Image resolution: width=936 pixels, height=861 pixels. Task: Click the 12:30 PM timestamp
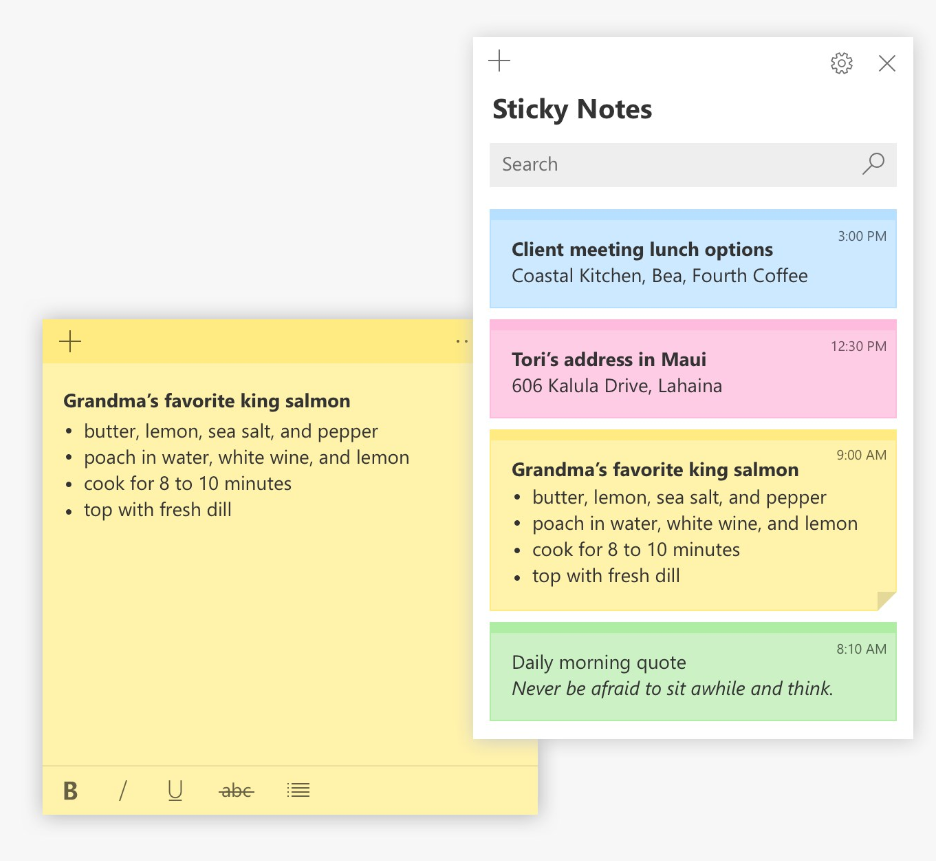pyautogui.click(x=858, y=346)
